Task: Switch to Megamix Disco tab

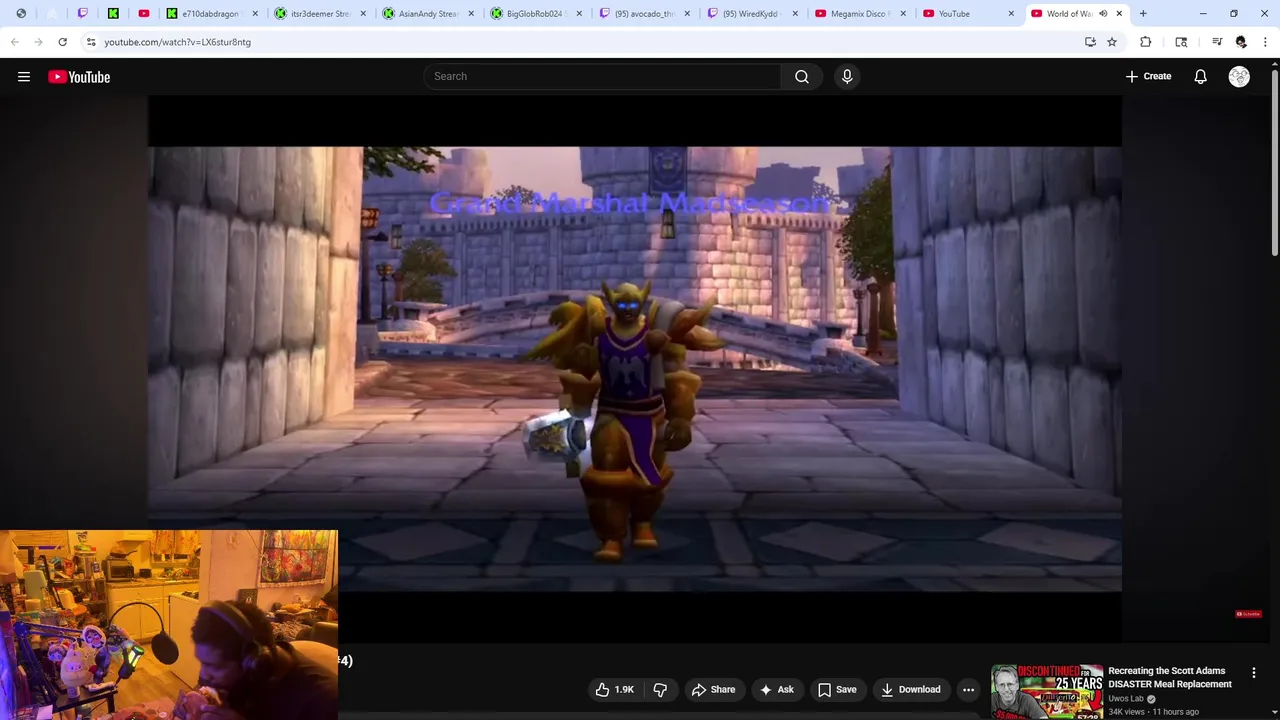Action: 859,14
